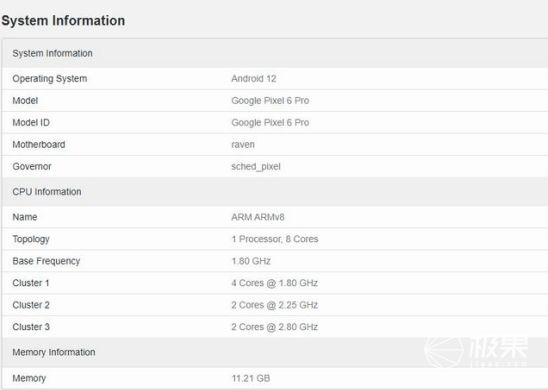Select the Memory value 11.21 GB
548x390 pixels.
click(x=251, y=378)
